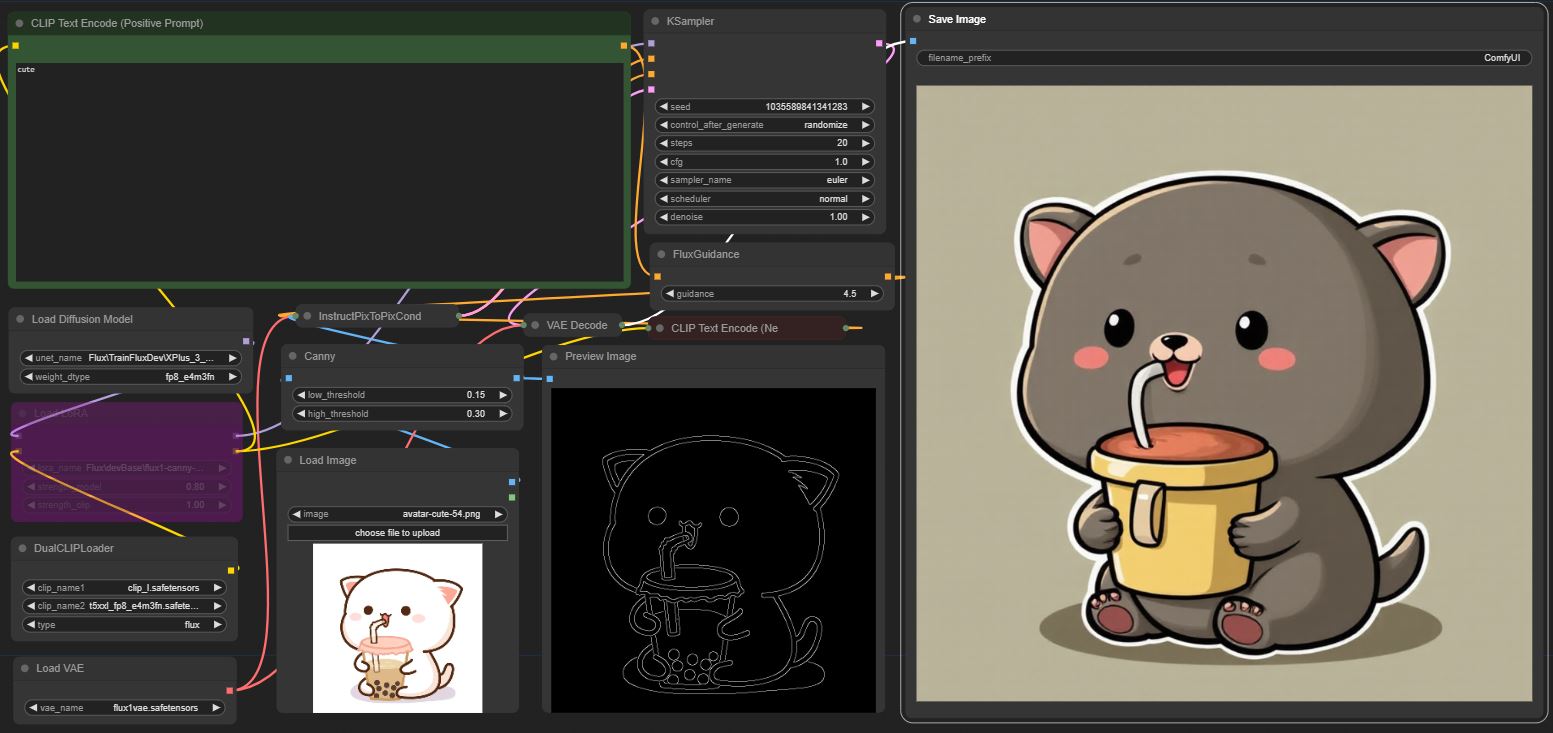Collapse the Preview Image node dot
The width and height of the screenshot is (1553, 733).
pyautogui.click(x=554, y=356)
